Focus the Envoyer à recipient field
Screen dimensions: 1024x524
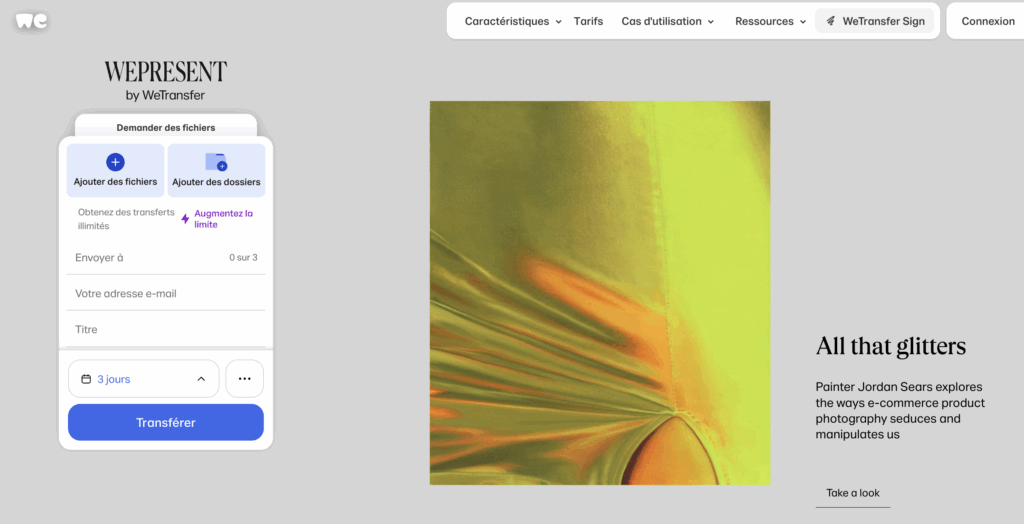[166, 257]
